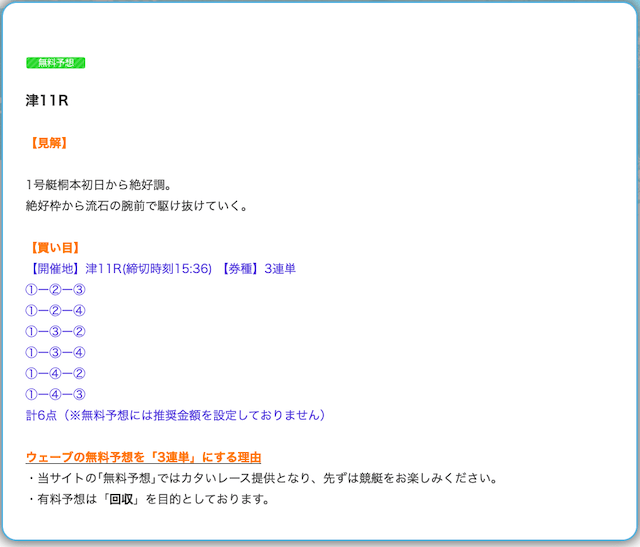Click the line starting with 1号艇桐本

[x=99, y=185]
